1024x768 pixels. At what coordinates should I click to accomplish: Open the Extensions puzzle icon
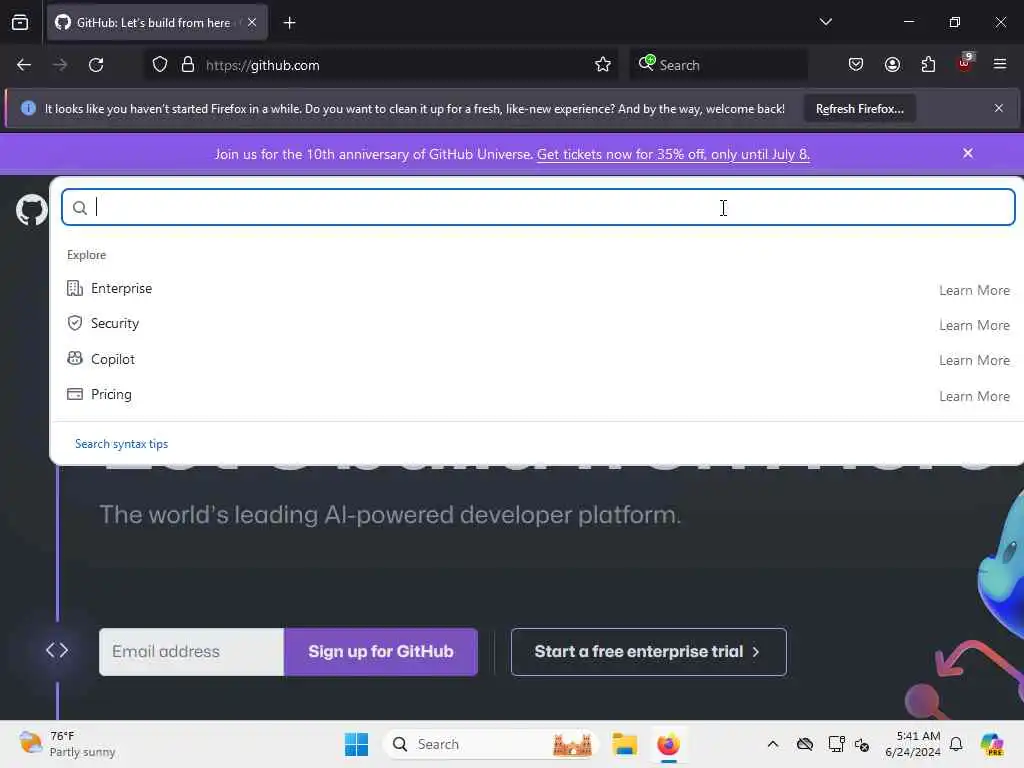[x=928, y=65]
